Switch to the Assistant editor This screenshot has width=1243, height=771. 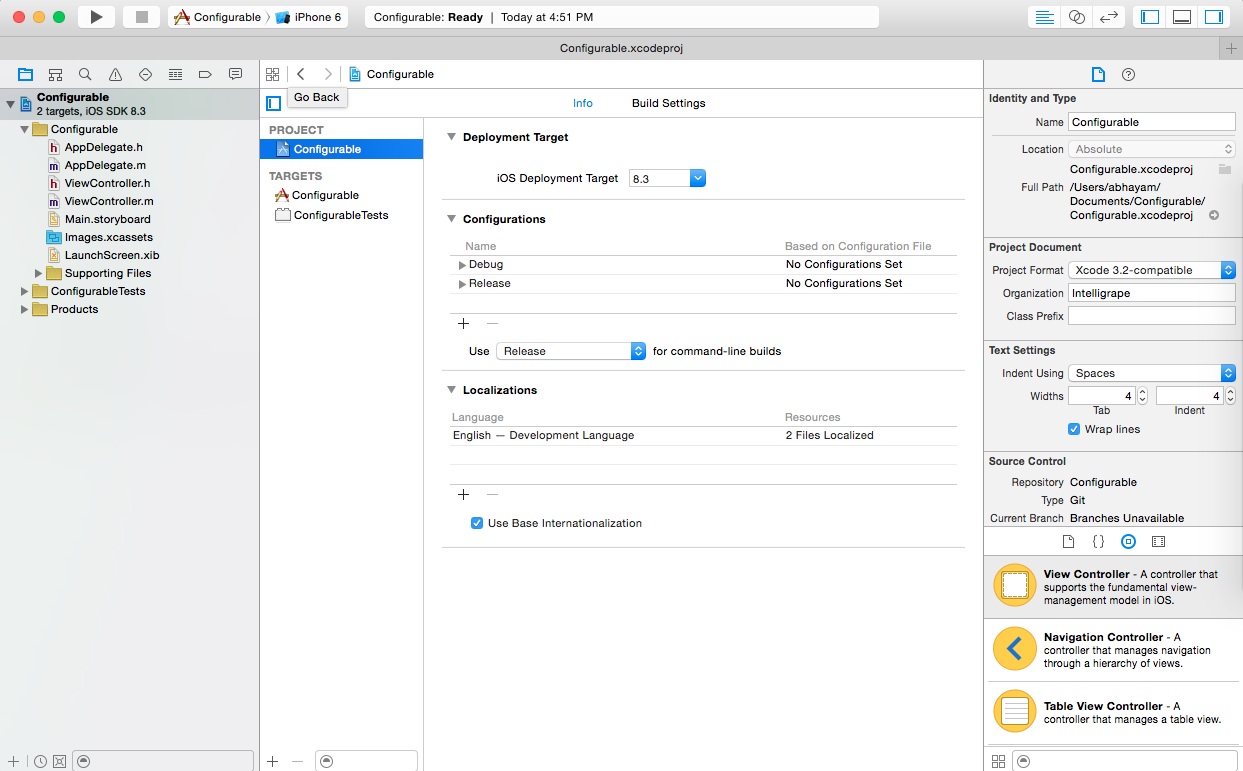click(x=1076, y=17)
